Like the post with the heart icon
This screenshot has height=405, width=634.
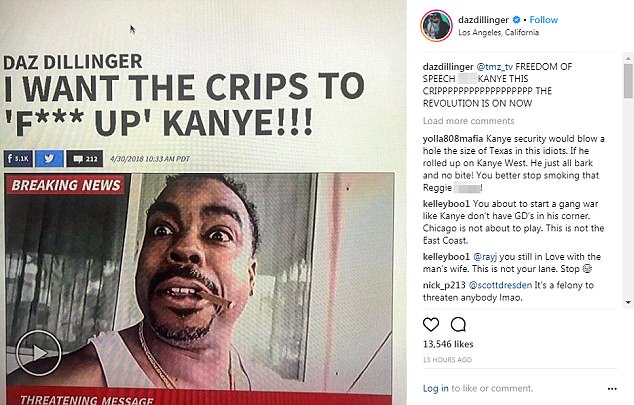coord(431,324)
